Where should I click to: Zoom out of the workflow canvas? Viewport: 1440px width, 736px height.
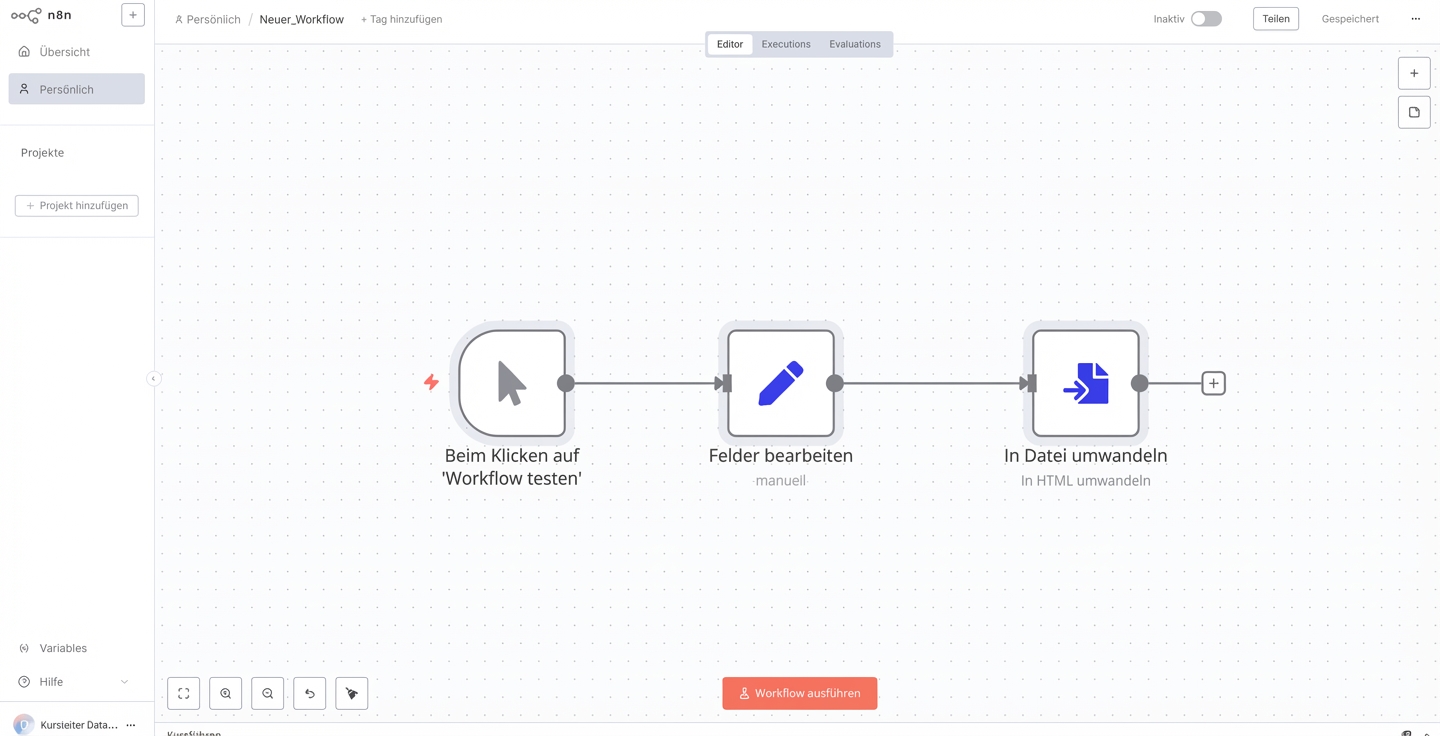[268, 693]
